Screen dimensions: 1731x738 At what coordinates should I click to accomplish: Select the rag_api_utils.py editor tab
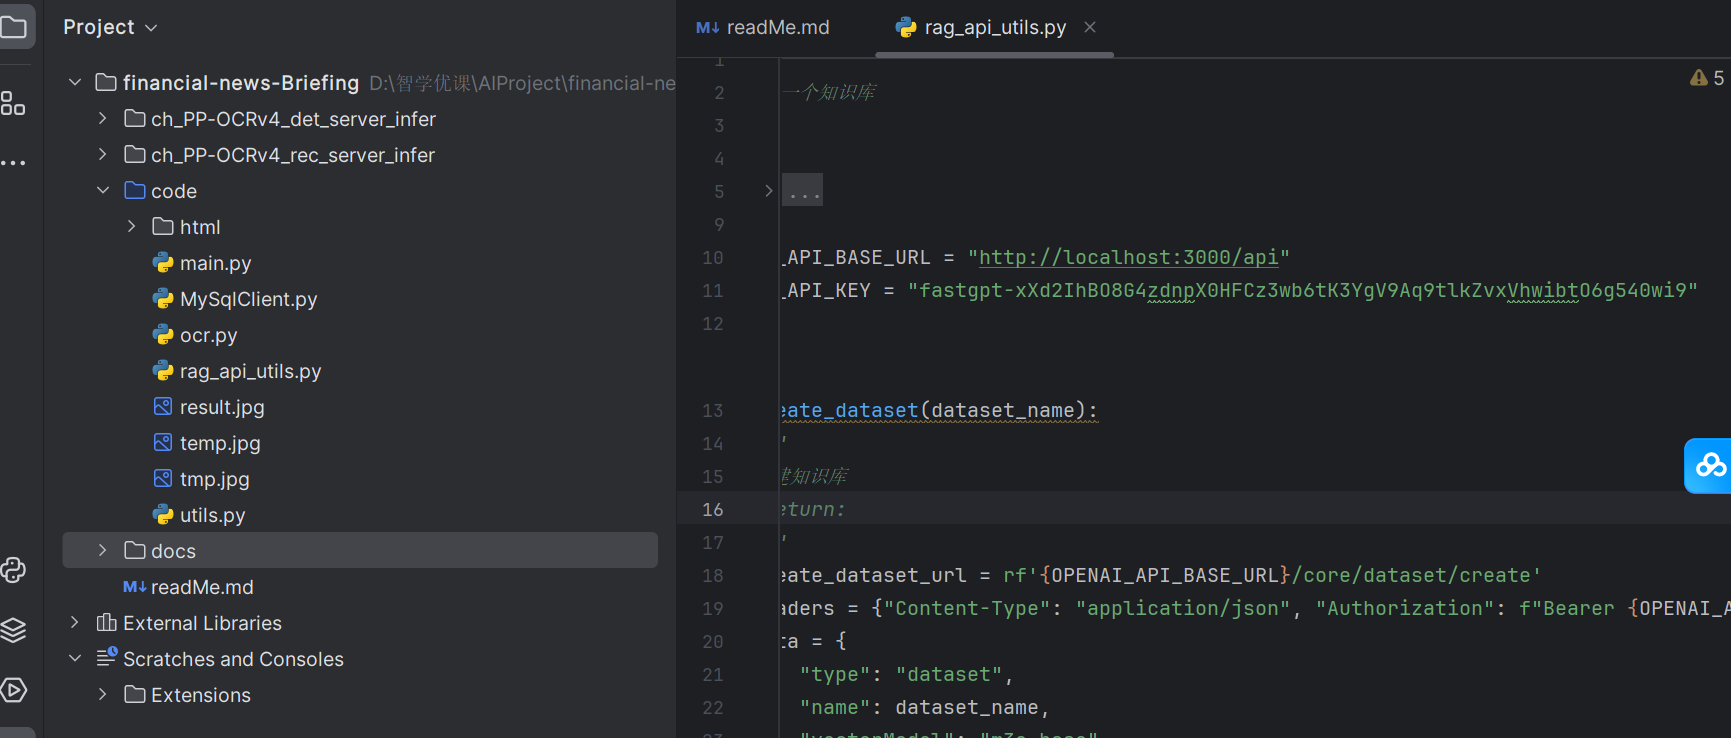994,28
